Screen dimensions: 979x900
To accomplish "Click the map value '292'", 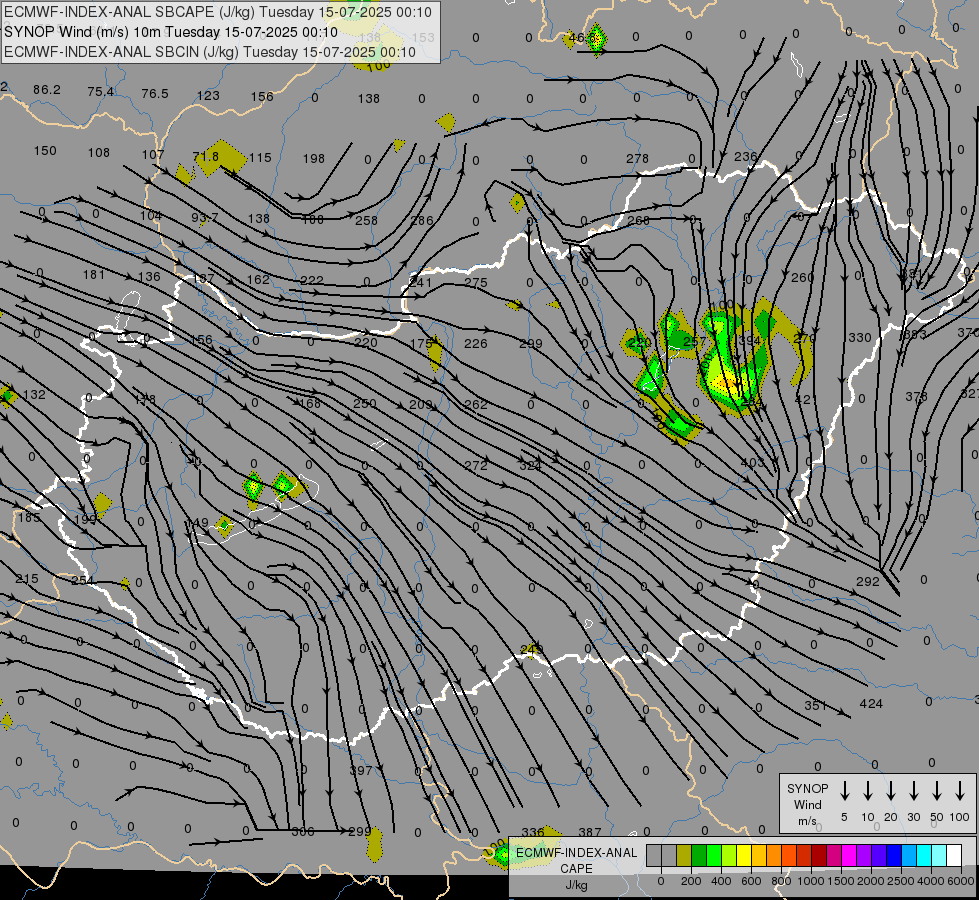I will [x=867, y=581].
